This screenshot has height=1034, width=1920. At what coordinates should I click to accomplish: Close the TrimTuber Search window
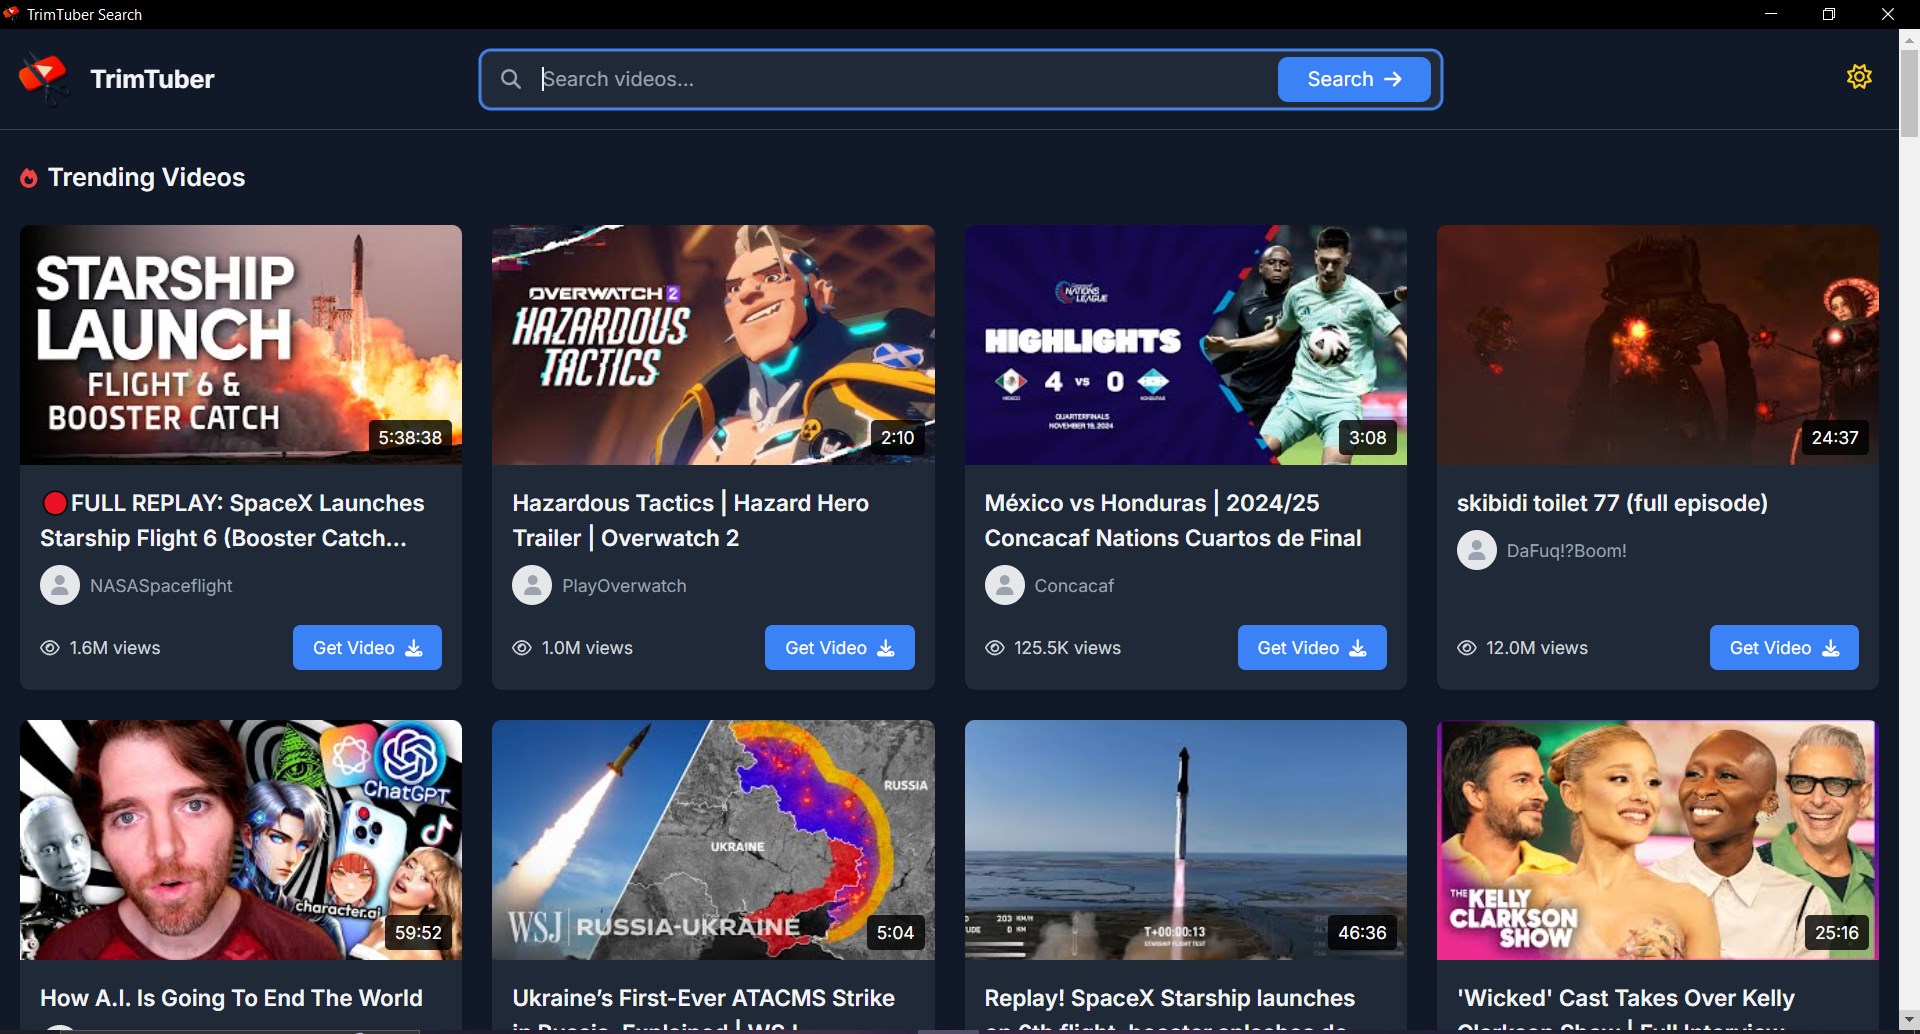pos(1888,14)
